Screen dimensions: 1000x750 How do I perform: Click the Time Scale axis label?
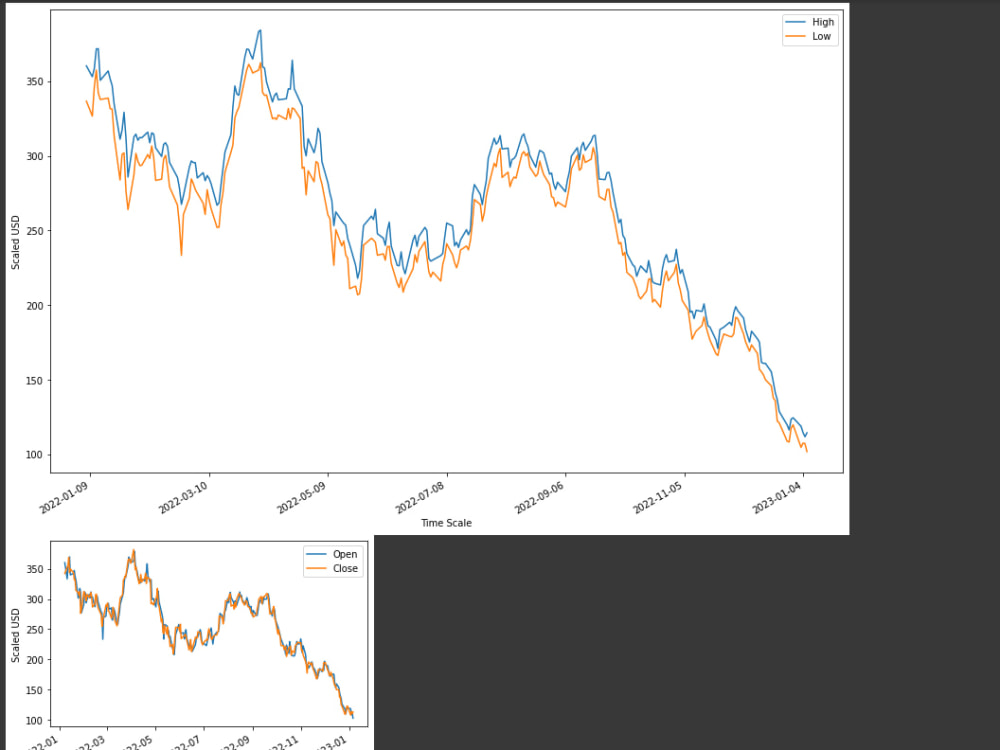coord(444,523)
